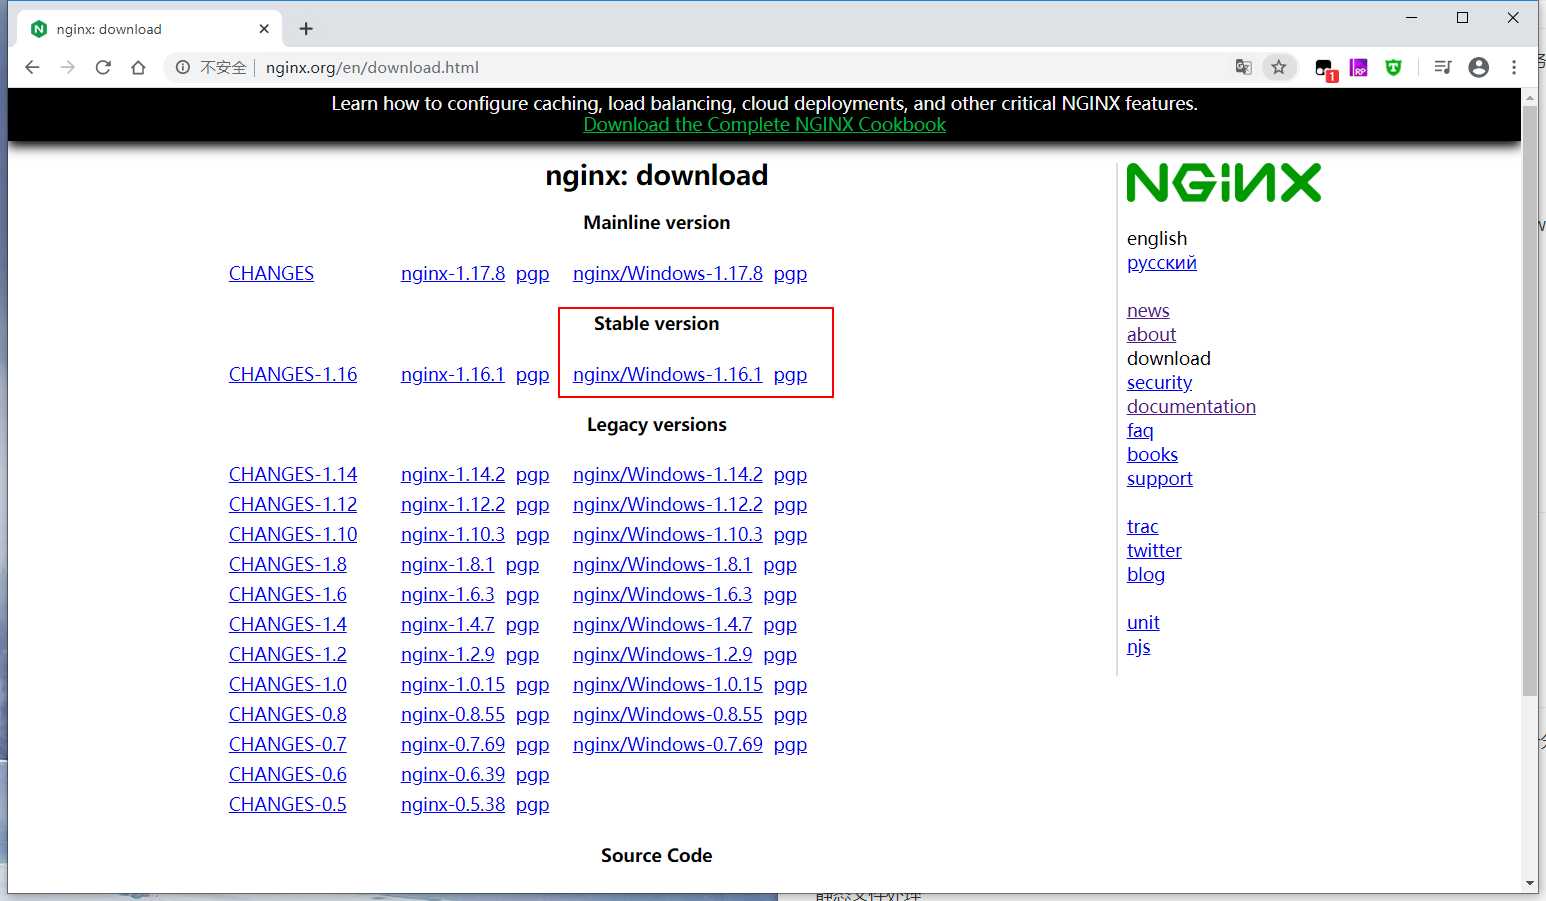Click the page vertical scrollbar thumb
The image size is (1546, 901).
point(1529,400)
